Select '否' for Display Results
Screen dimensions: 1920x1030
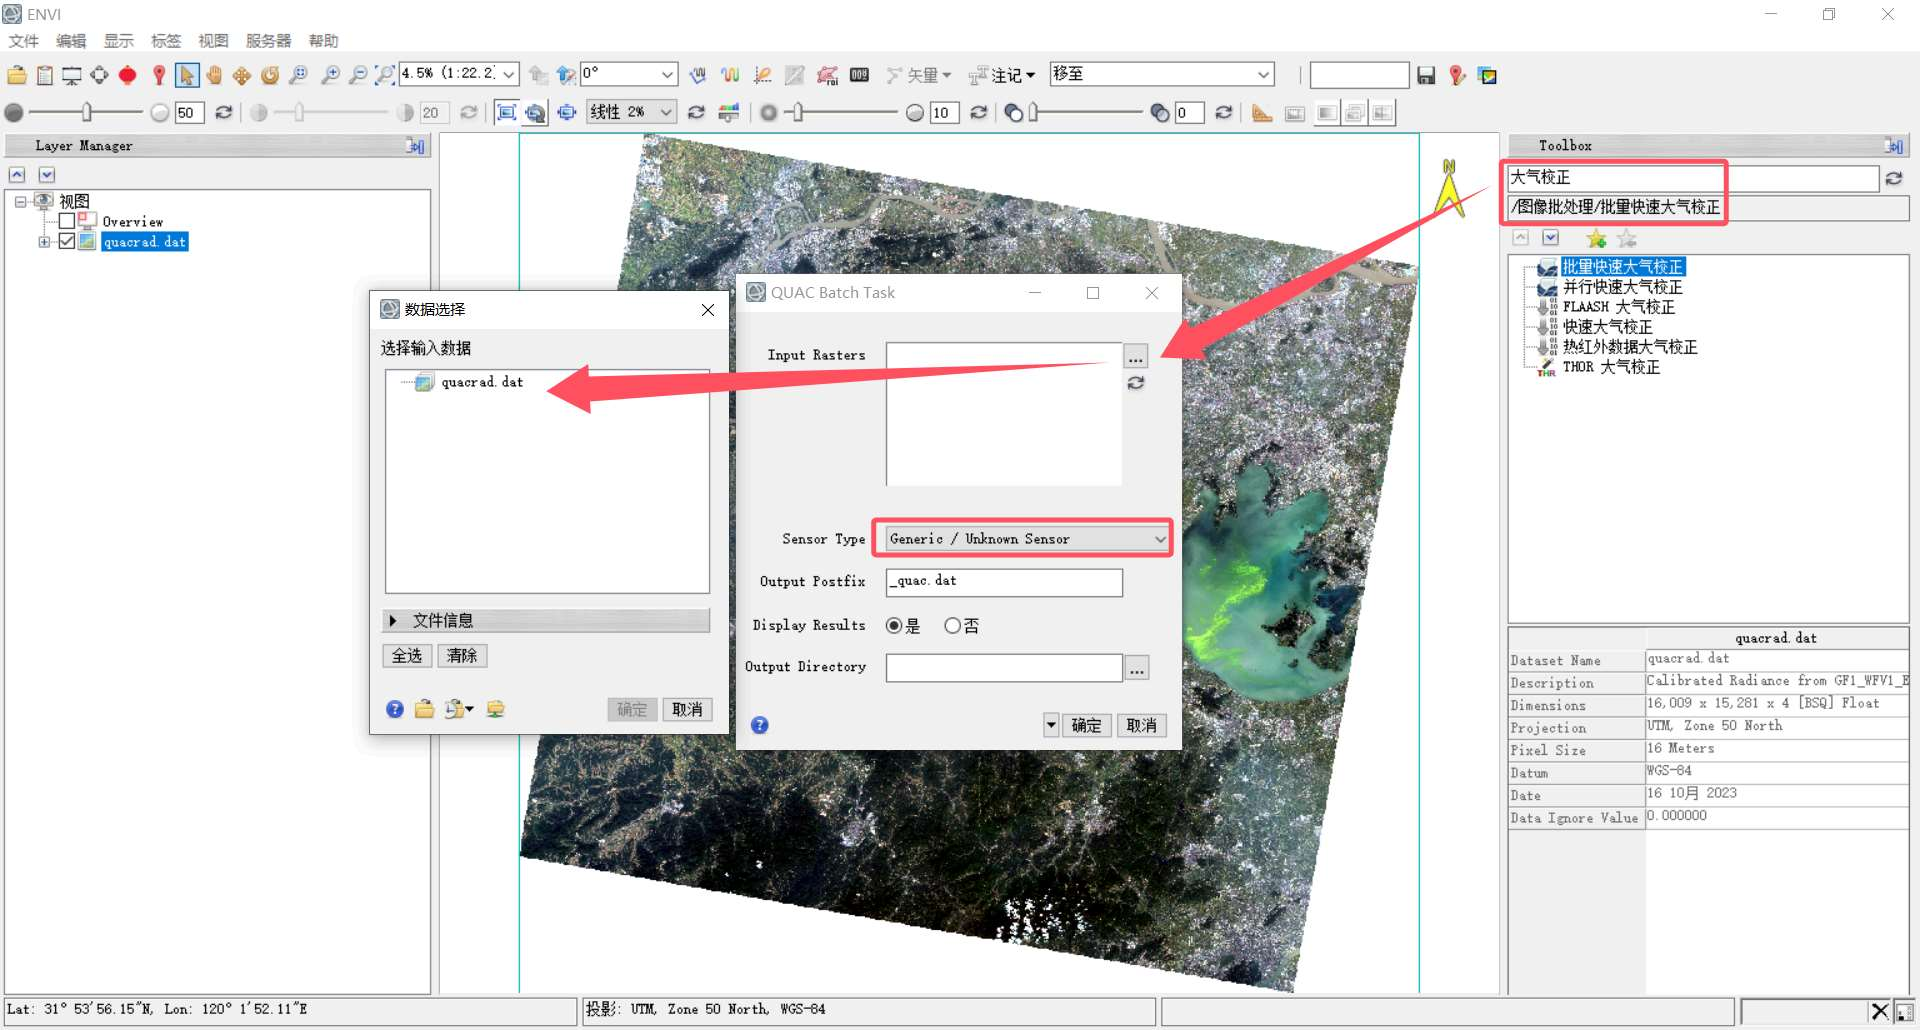click(x=952, y=626)
